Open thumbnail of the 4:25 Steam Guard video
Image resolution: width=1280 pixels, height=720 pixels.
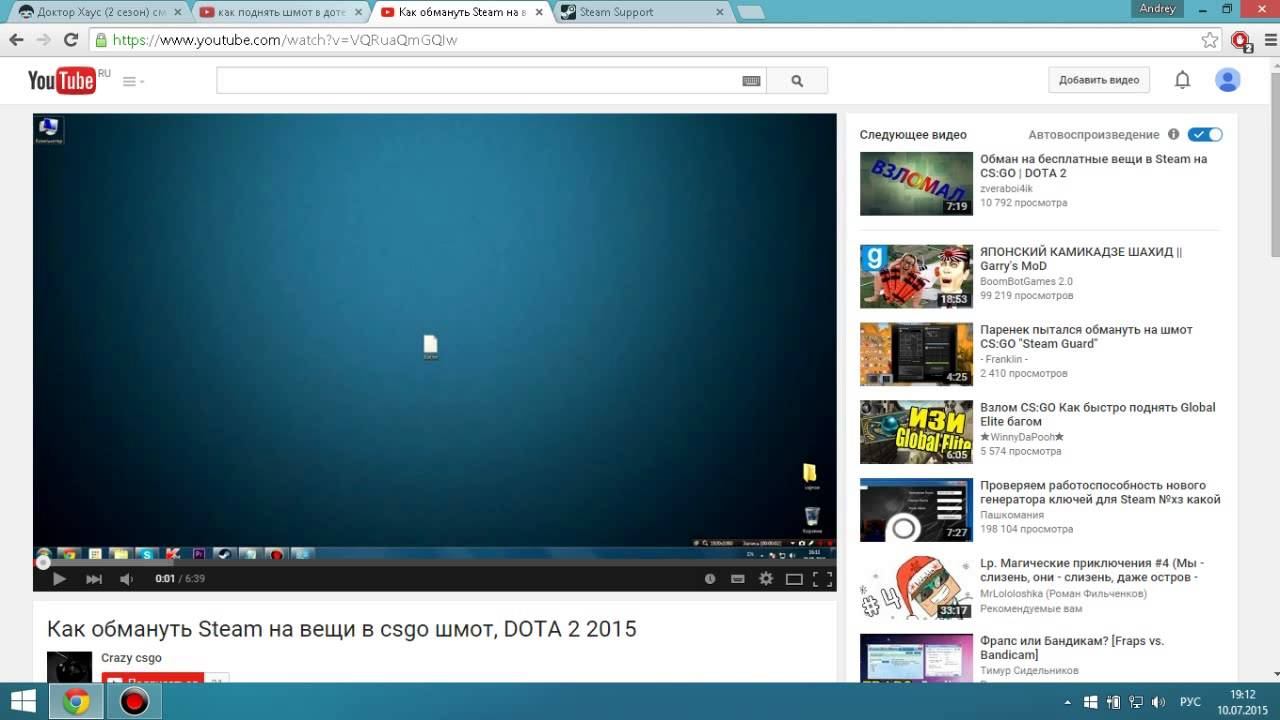(916, 354)
